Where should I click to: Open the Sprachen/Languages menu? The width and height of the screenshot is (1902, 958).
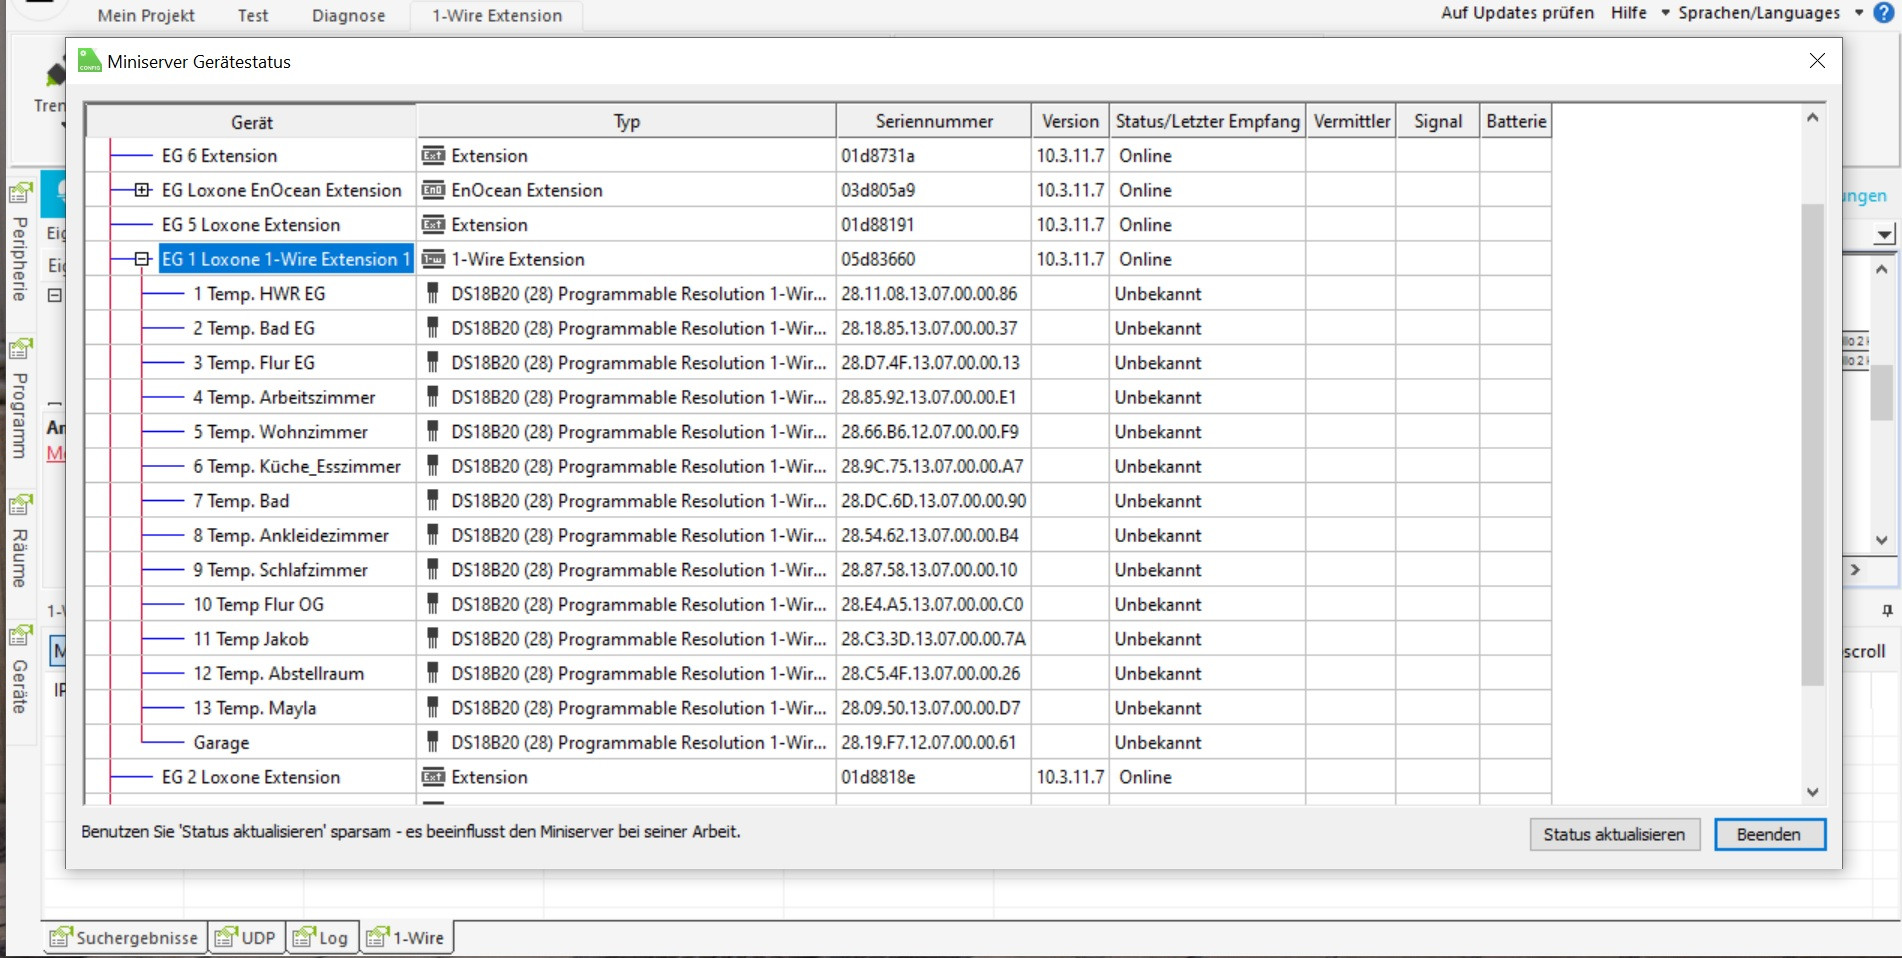pos(1759,13)
